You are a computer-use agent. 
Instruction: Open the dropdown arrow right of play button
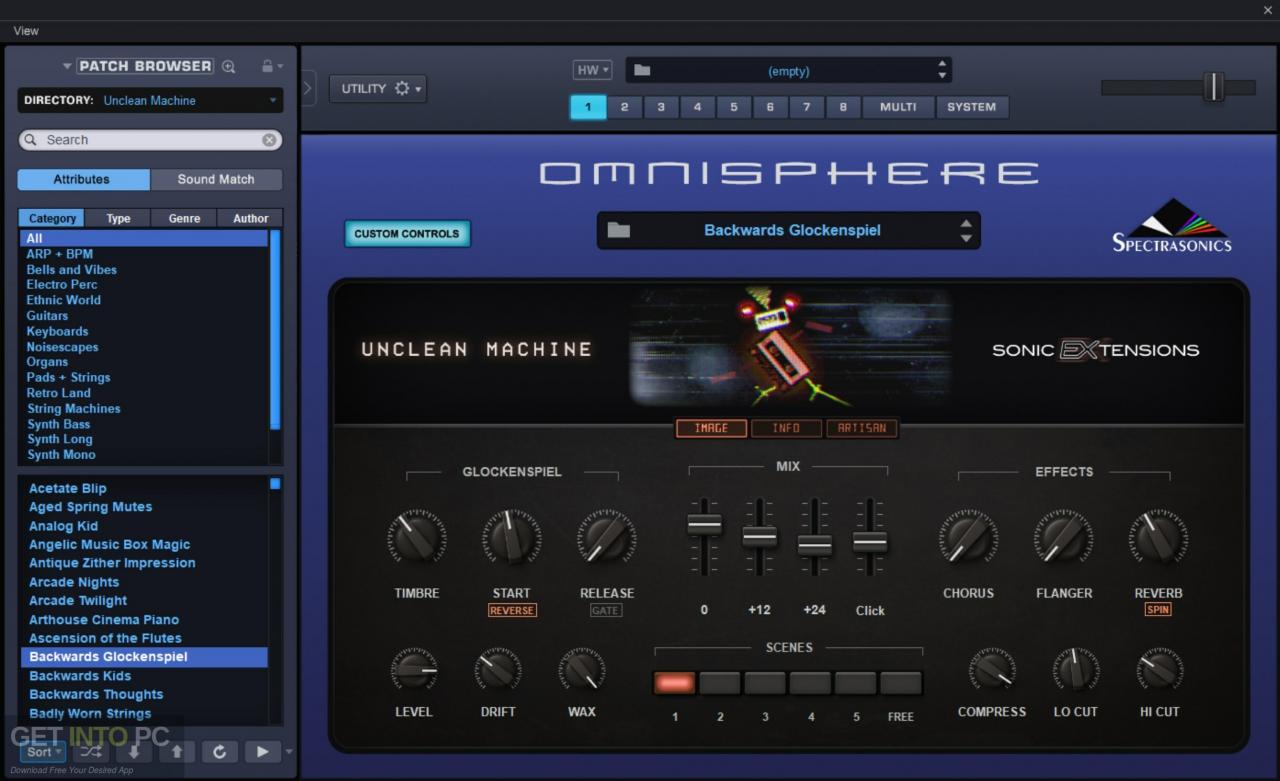(289, 751)
